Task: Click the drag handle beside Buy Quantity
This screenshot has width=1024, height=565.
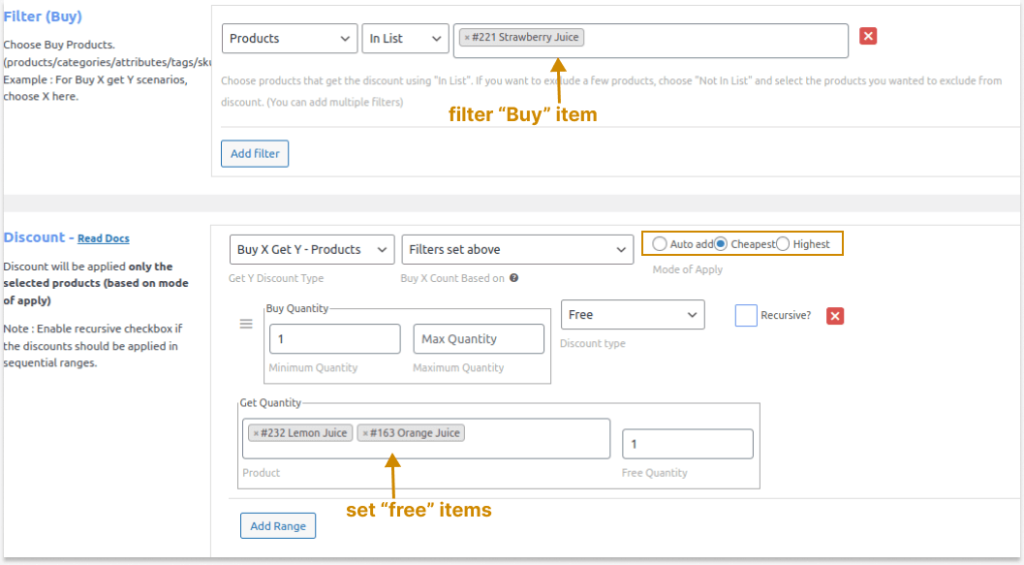Action: (246, 324)
